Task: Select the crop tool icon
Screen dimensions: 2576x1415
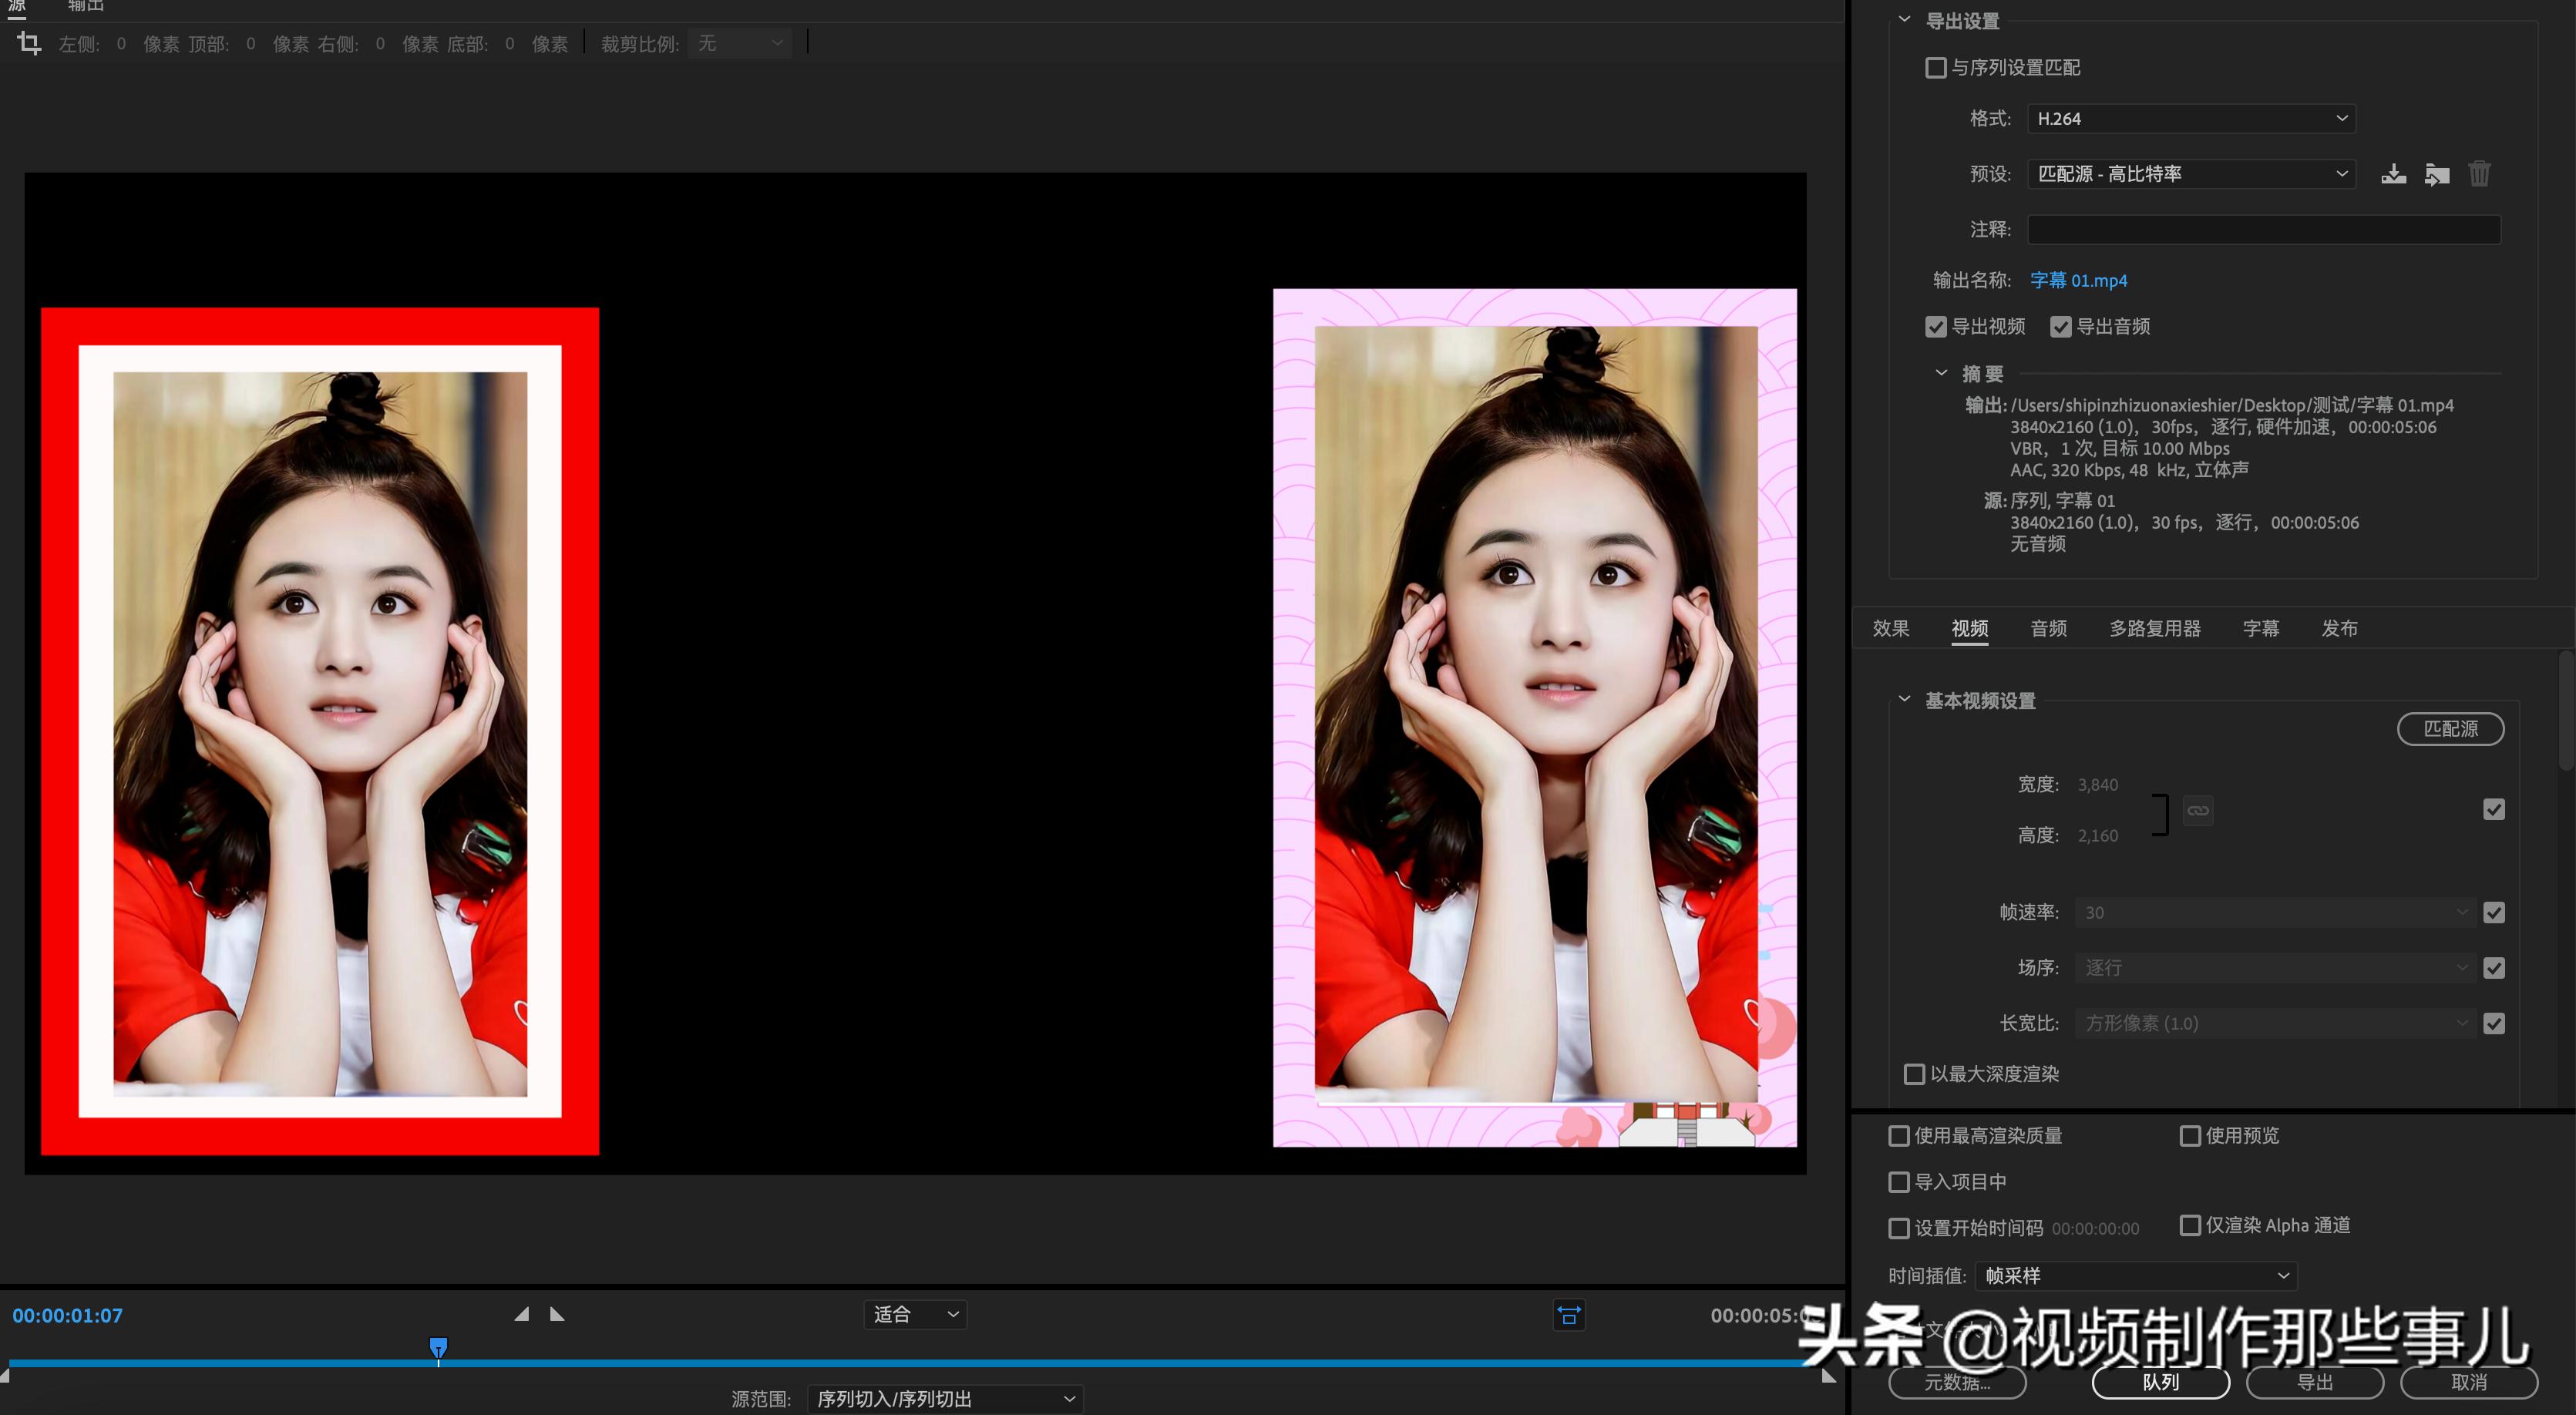Action: coord(28,43)
